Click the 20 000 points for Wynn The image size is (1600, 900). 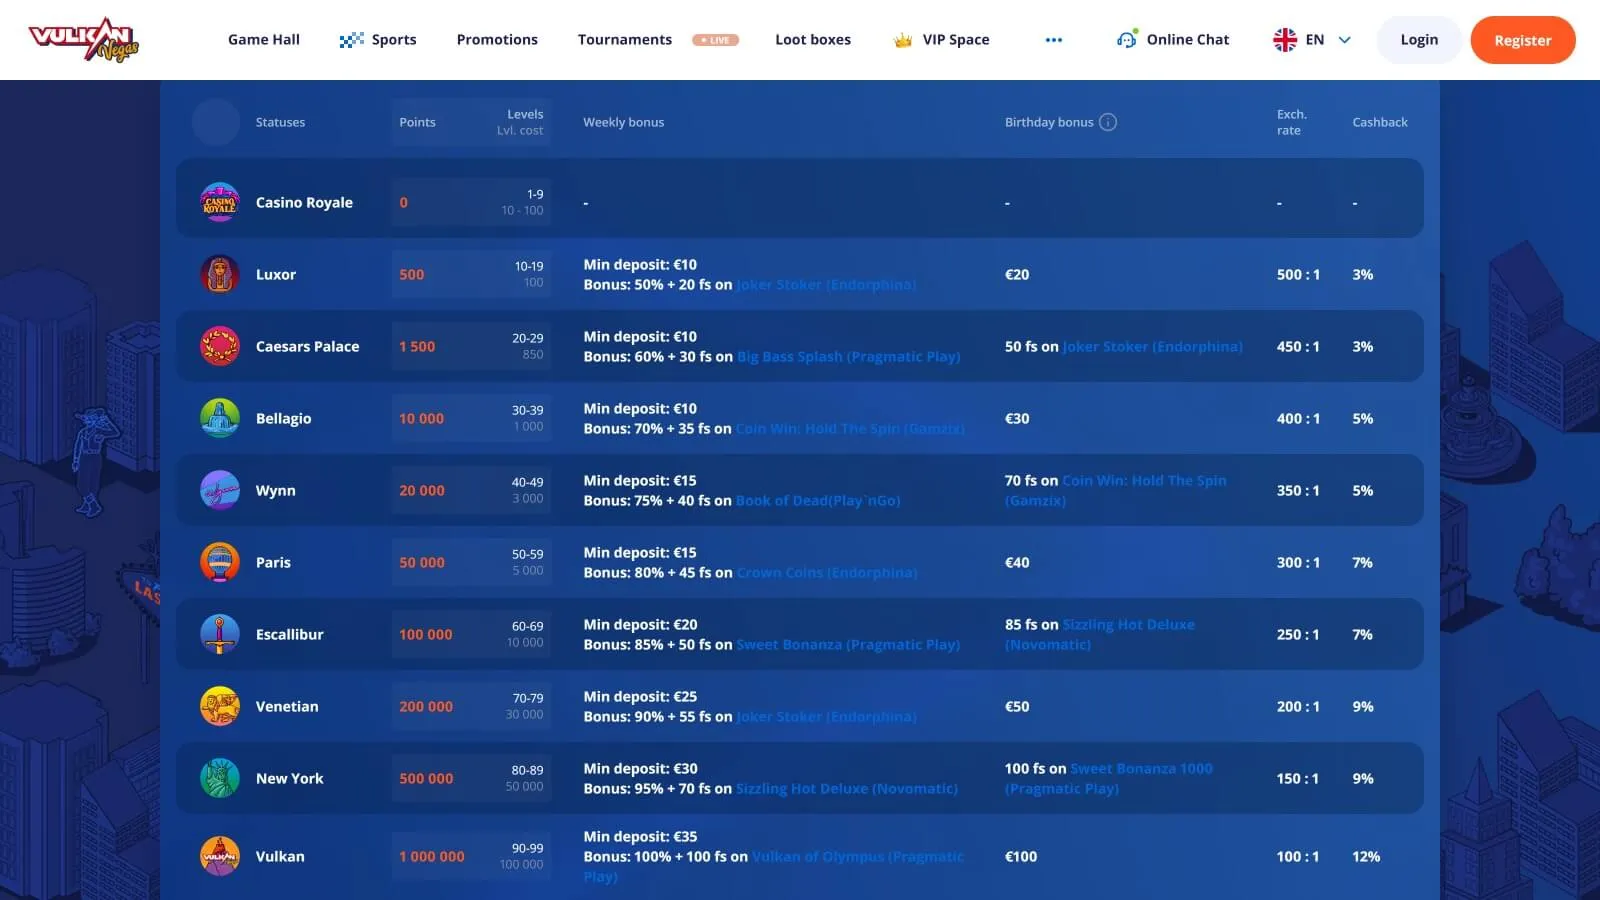(x=422, y=491)
